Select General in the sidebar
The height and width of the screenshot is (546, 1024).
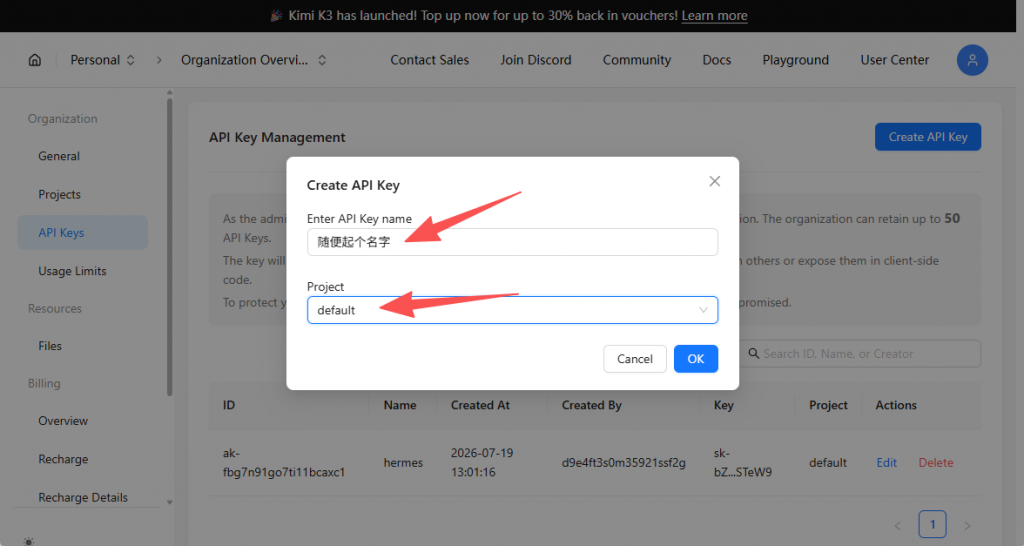pyautogui.click(x=59, y=156)
